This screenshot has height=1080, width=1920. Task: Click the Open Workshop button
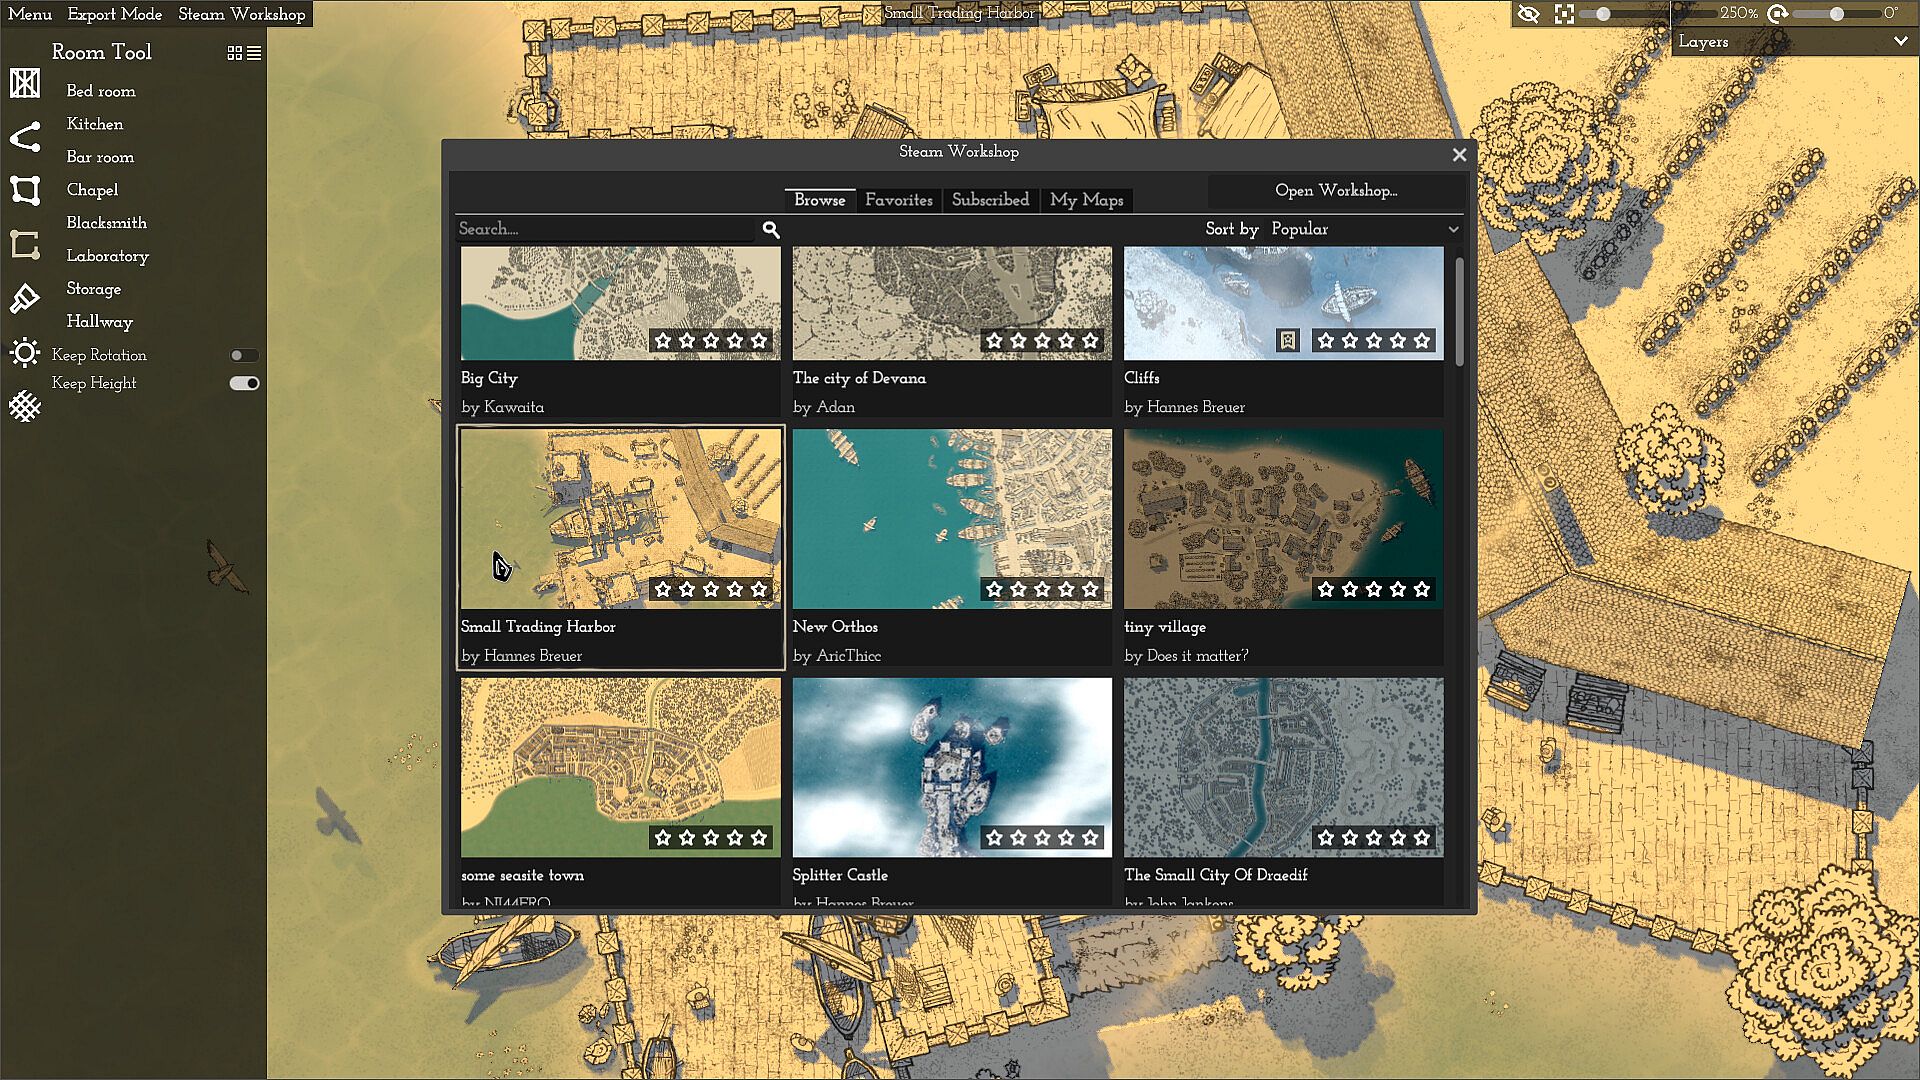pos(1335,190)
